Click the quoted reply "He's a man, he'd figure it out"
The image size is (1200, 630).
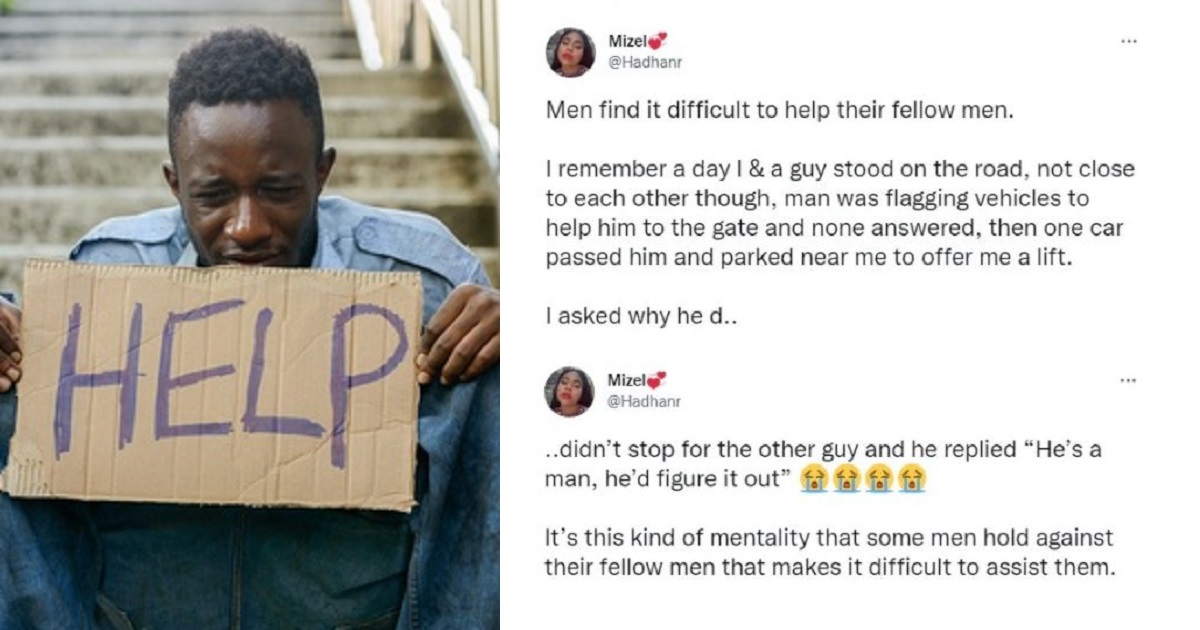823,465
